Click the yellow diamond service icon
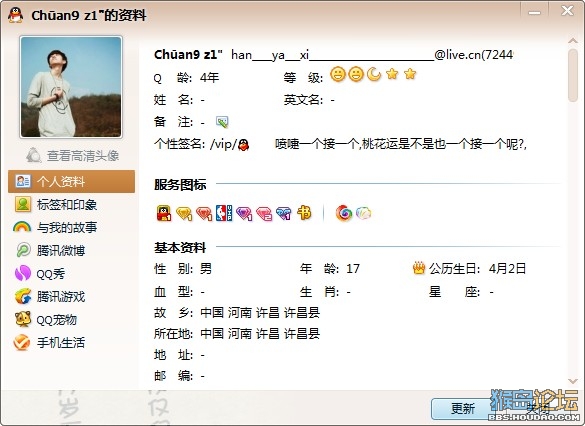 pyautogui.click(x=184, y=214)
